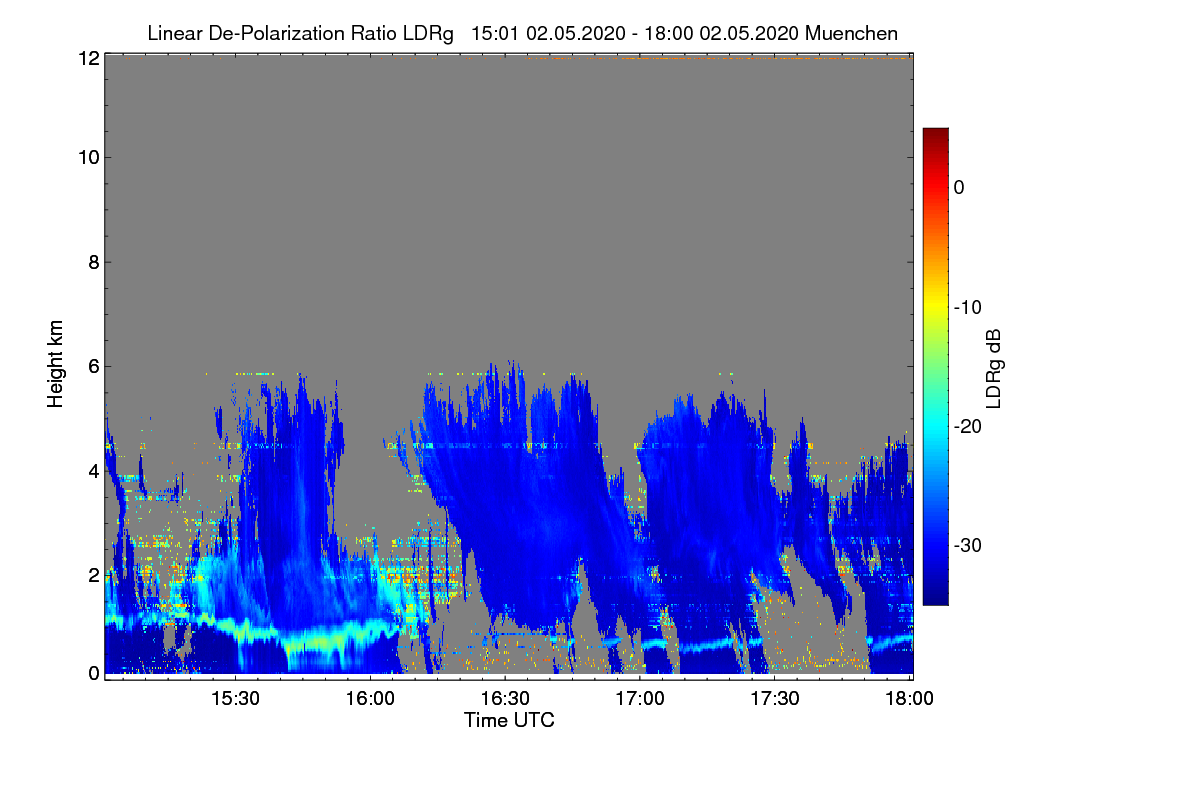Click the "15:30" time axis tick label

[x=236, y=700]
